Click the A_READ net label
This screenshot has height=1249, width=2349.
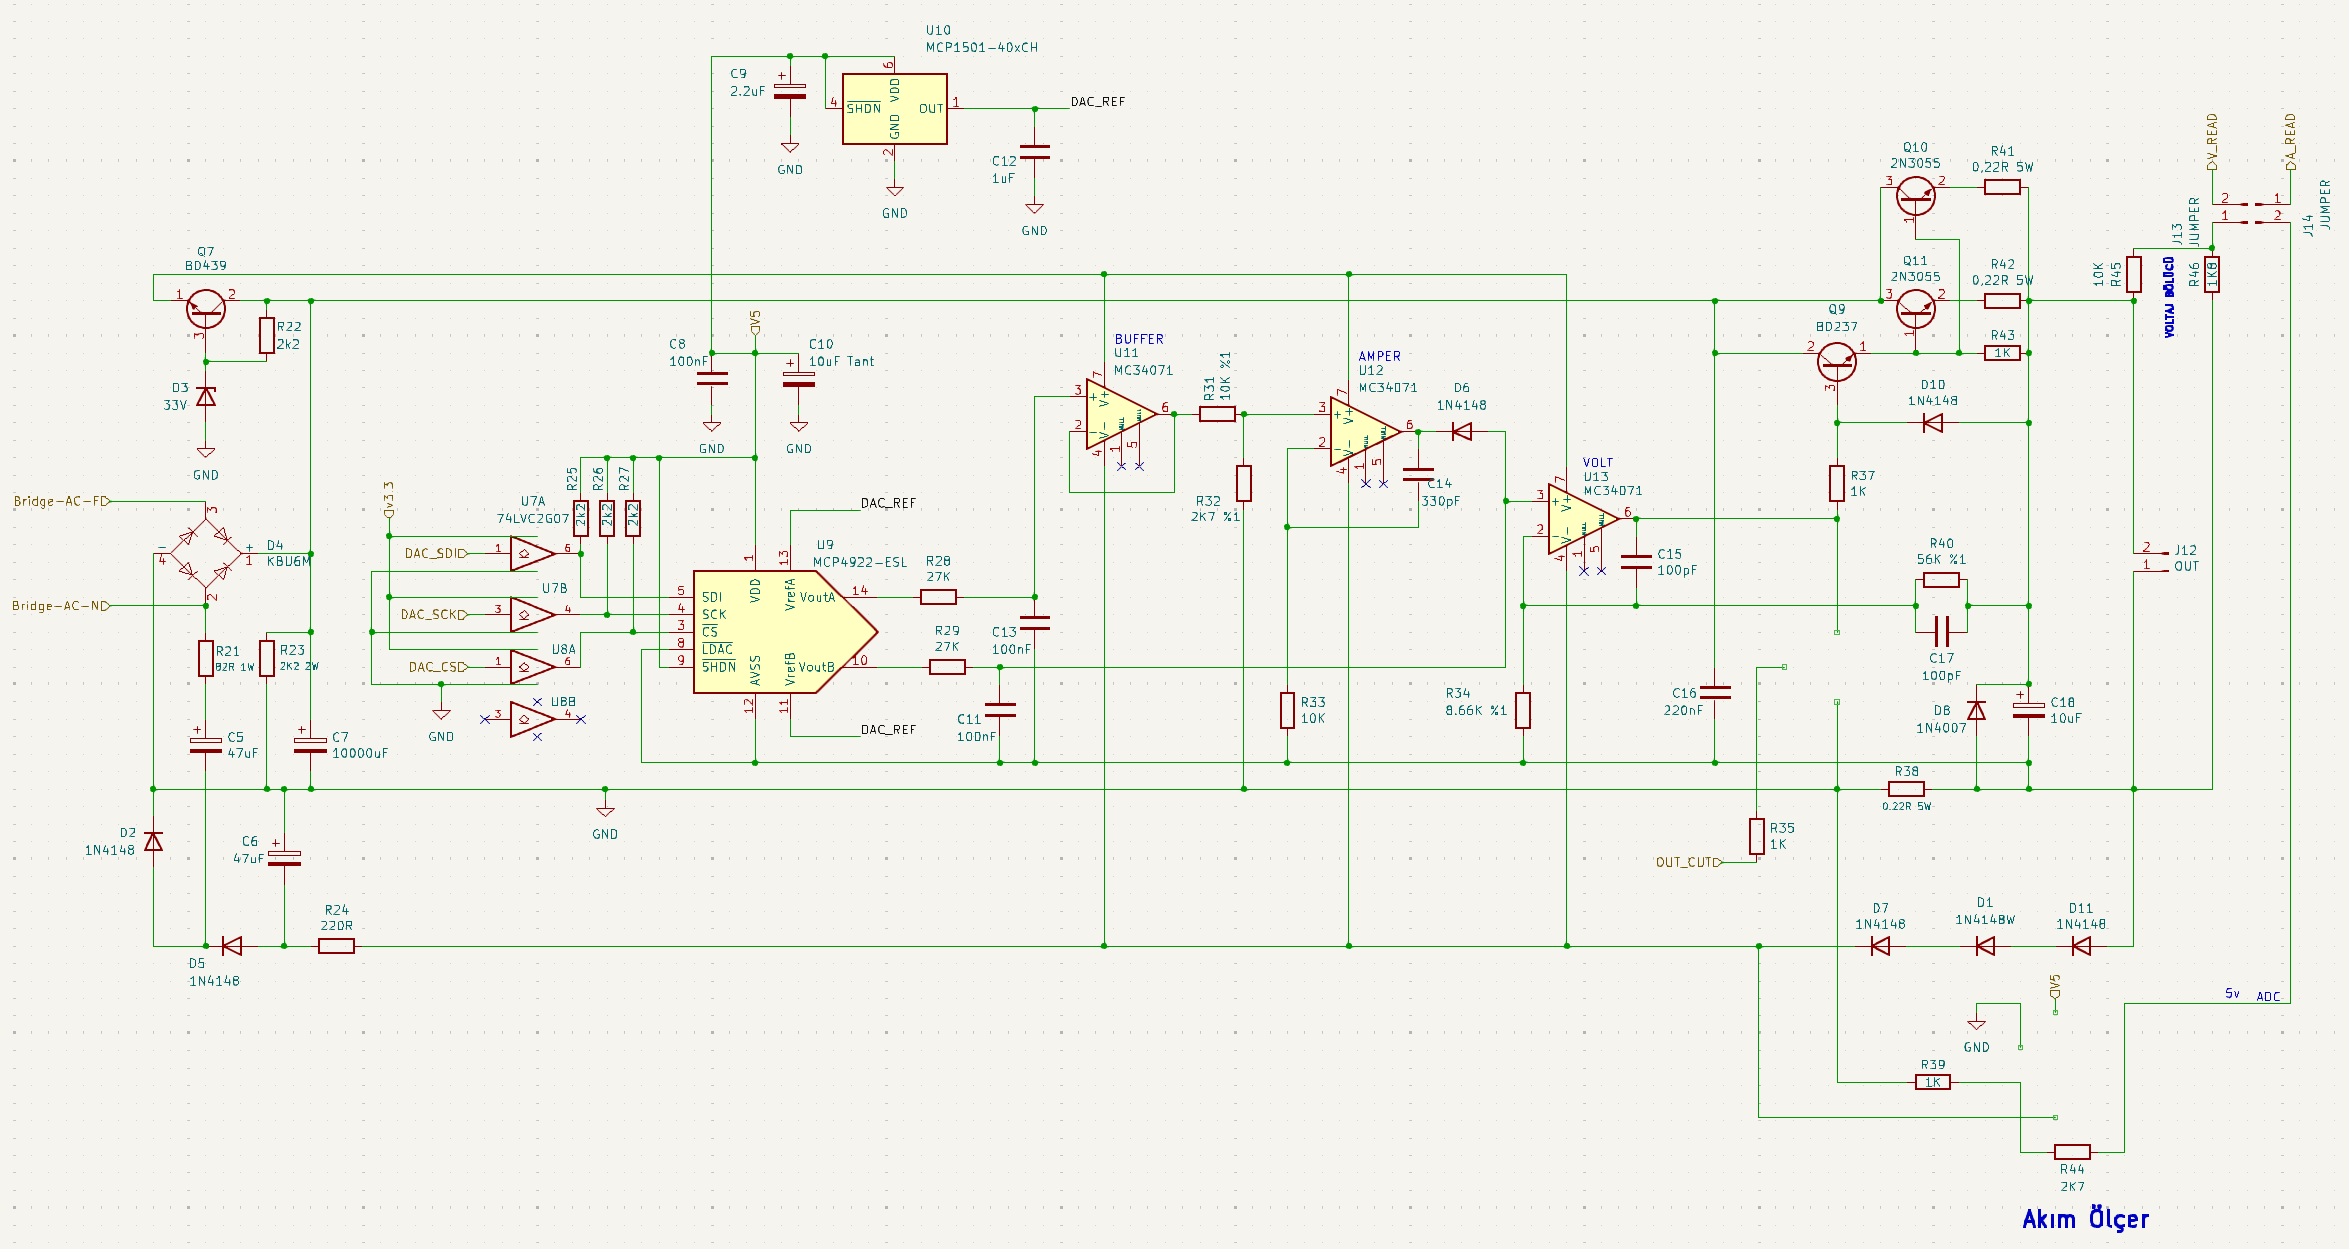pyautogui.click(x=2290, y=142)
